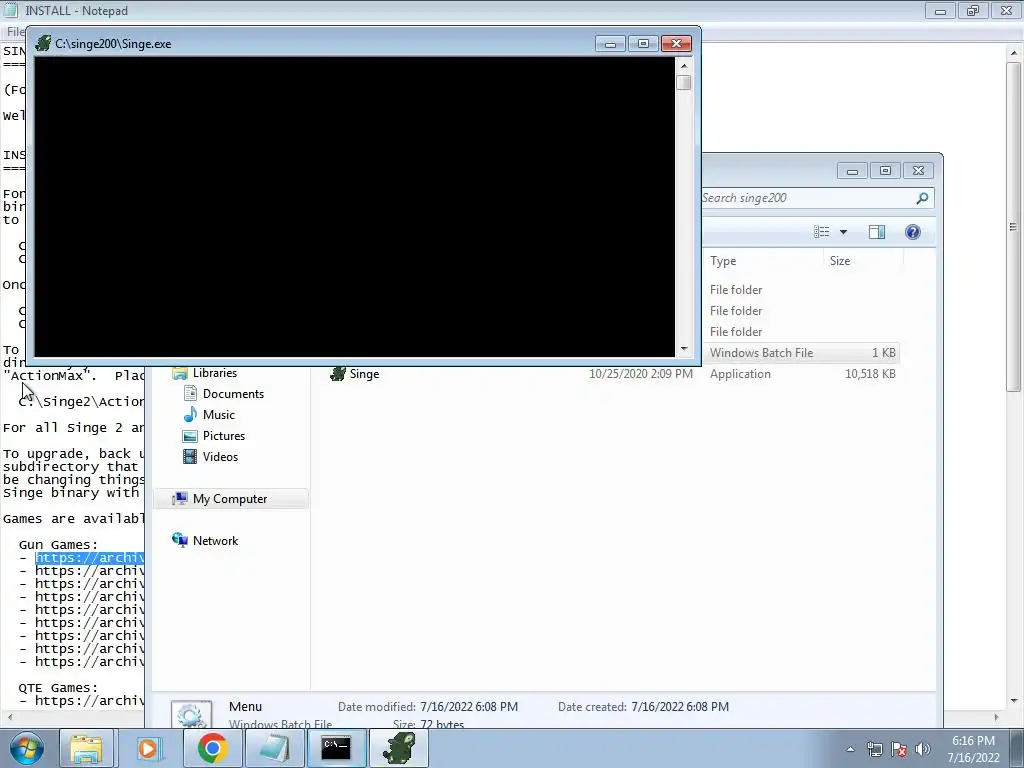The image size is (1024, 768).
Task: Click Notepad horizontal scroll right arrow
Action: [996, 717]
